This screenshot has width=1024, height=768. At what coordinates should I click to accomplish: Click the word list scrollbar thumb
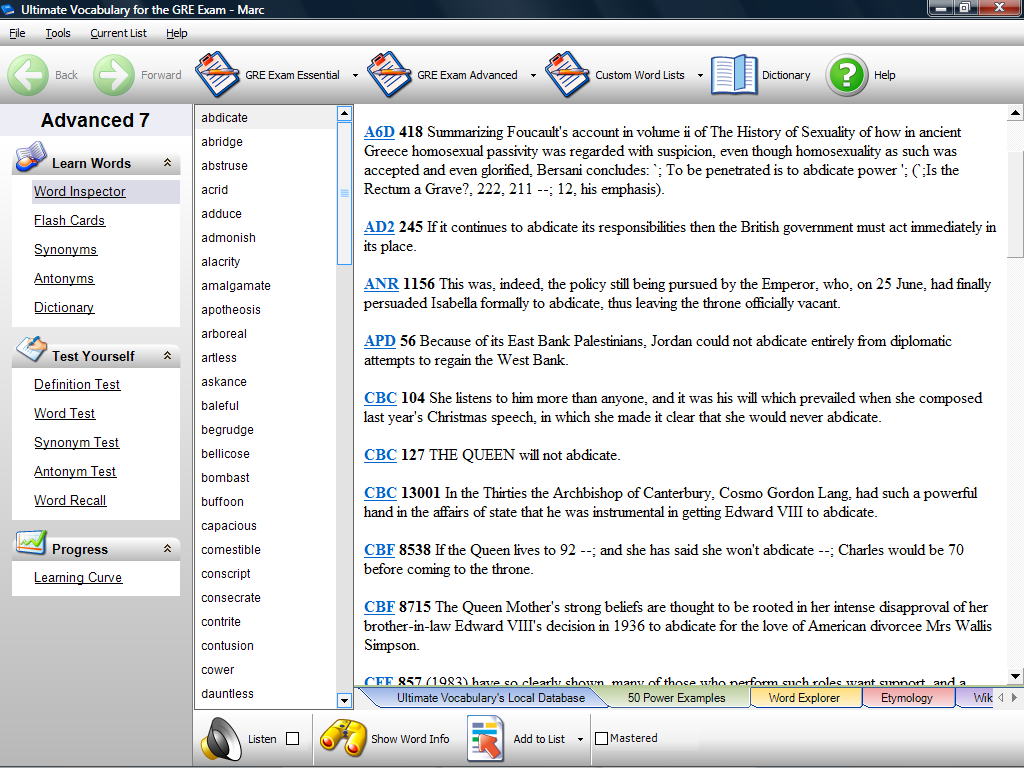[344, 193]
